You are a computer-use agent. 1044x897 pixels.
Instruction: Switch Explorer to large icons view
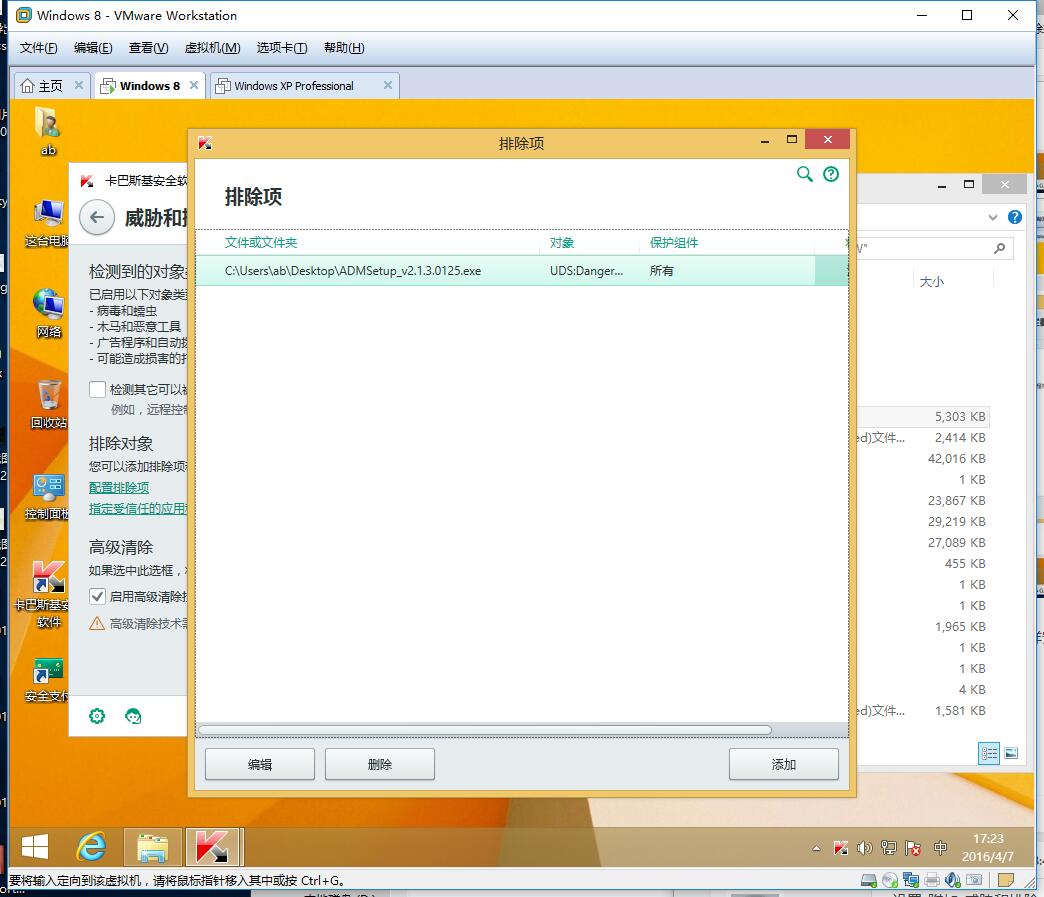click(x=1011, y=753)
